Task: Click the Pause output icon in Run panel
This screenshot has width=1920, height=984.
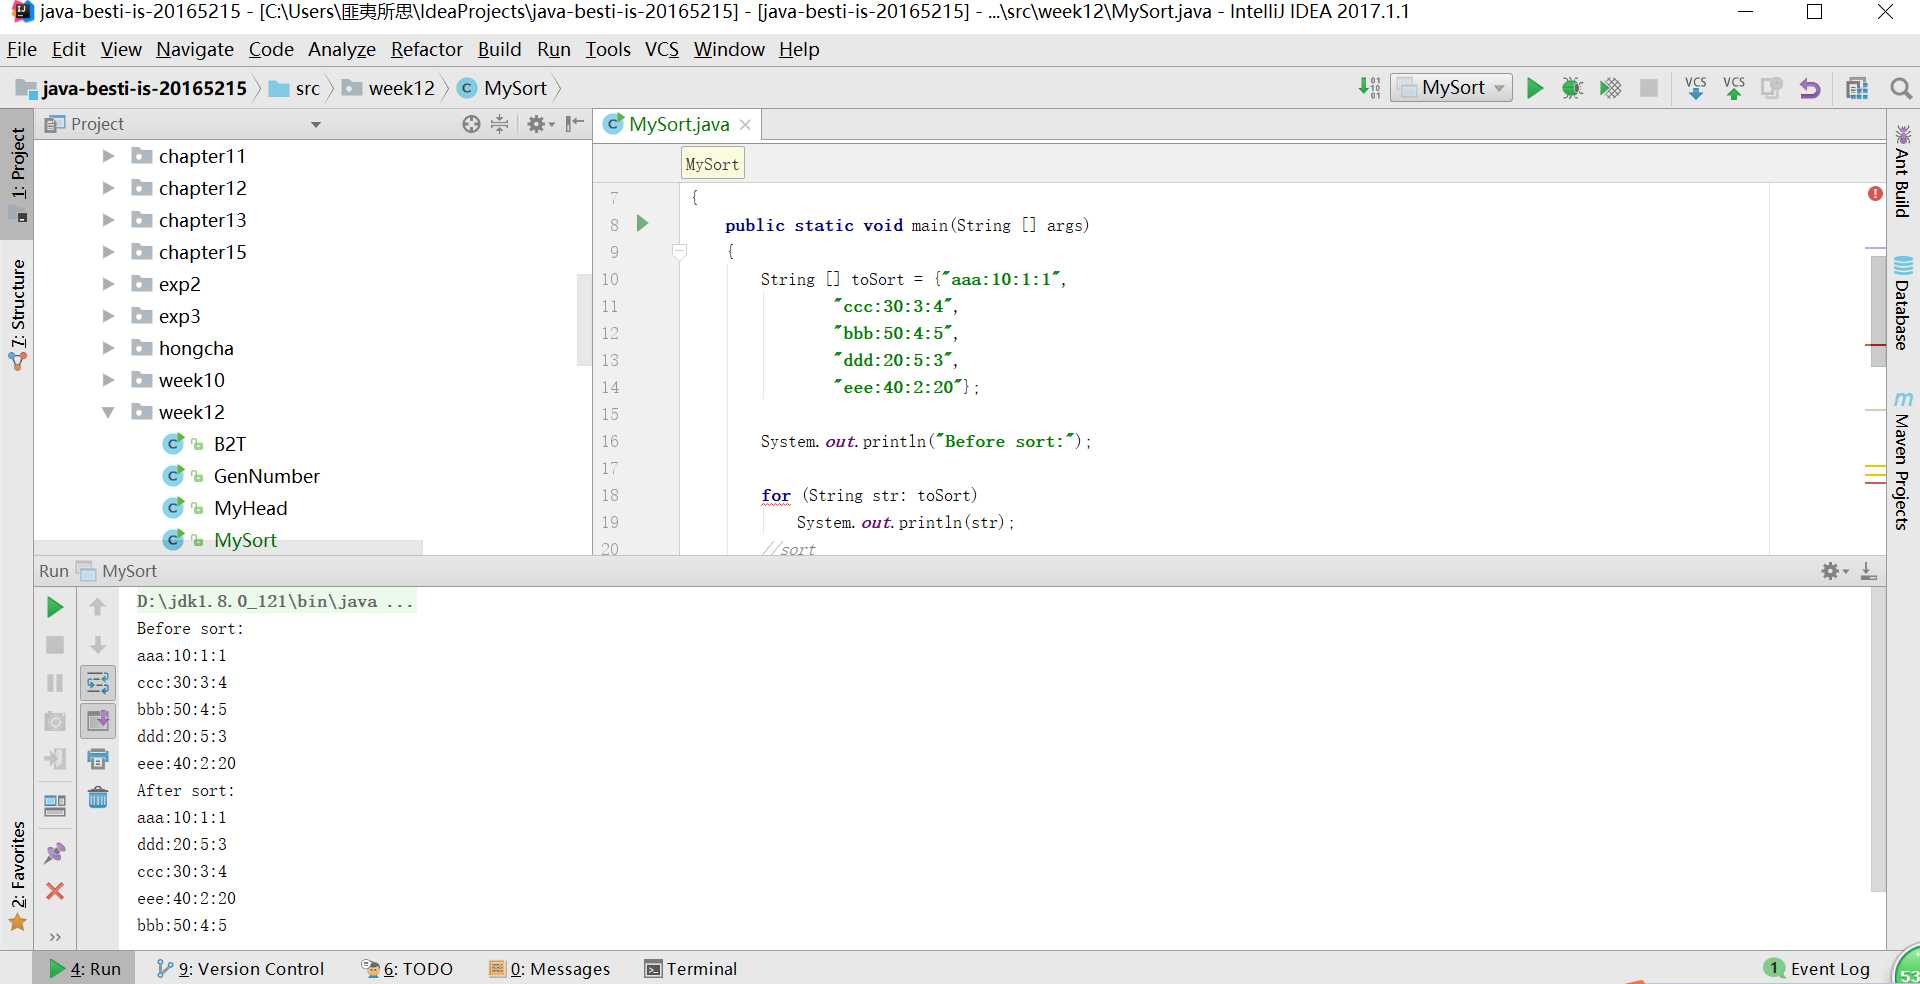Action: click(55, 683)
